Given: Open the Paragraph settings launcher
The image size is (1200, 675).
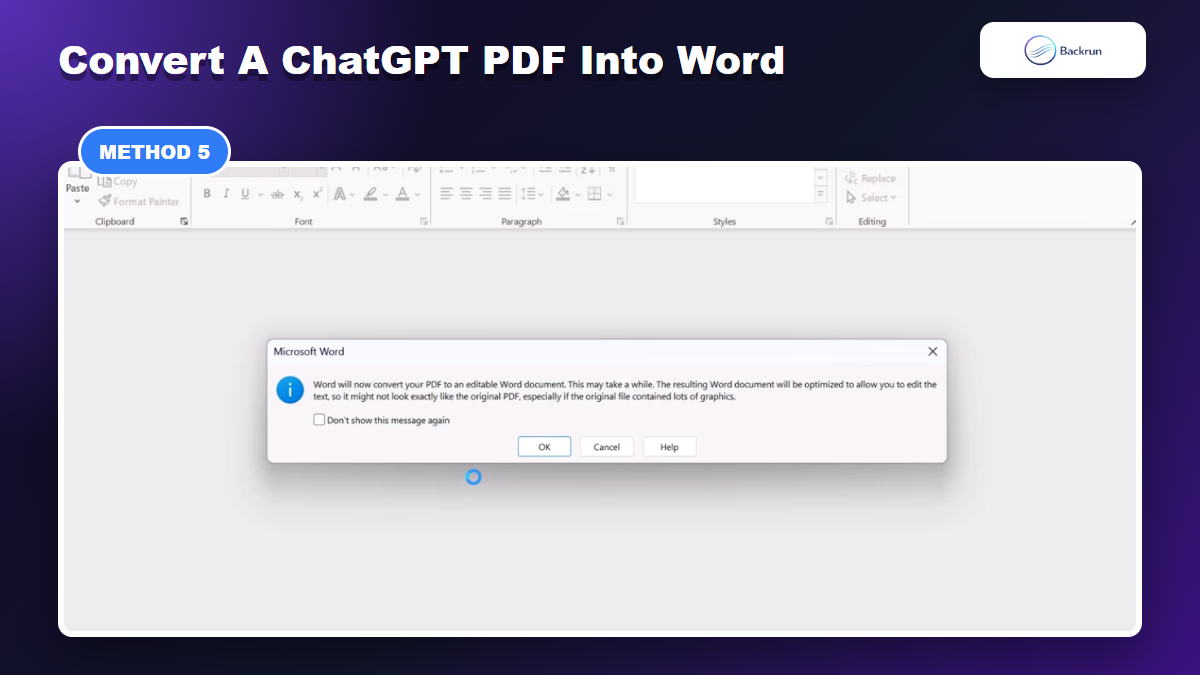Looking at the screenshot, I should pyautogui.click(x=620, y=222).
